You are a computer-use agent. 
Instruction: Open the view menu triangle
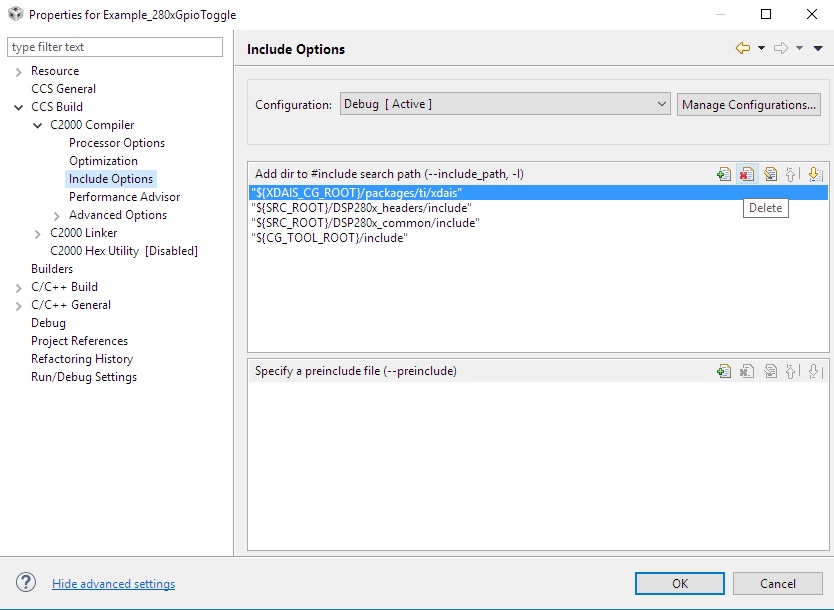[x=818, y=48]
